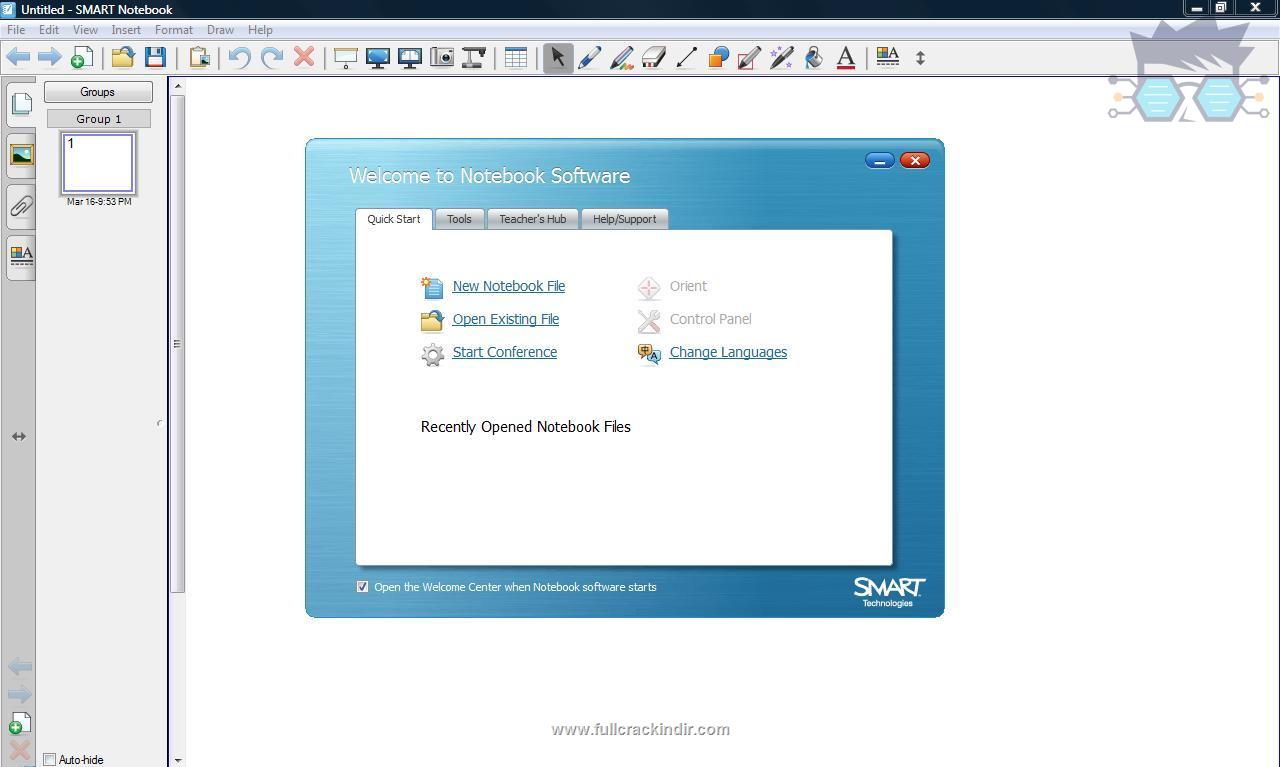Start the Document Camera tool
1280x767 pixels.
click(474, 57)
